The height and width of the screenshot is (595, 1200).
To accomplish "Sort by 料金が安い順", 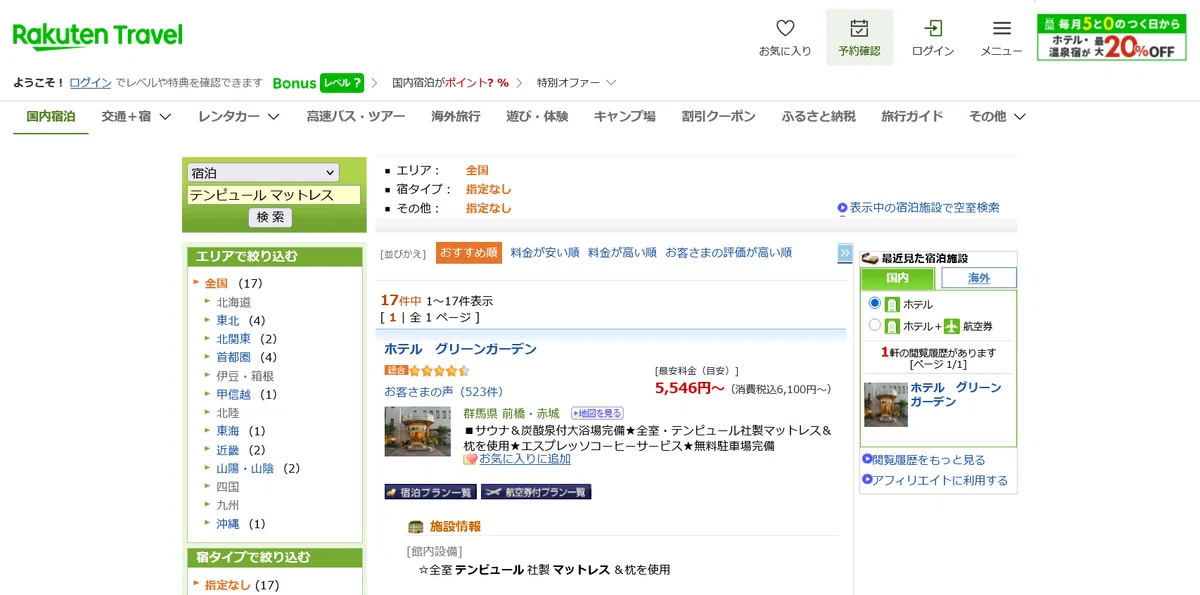I will coord(545,253).
